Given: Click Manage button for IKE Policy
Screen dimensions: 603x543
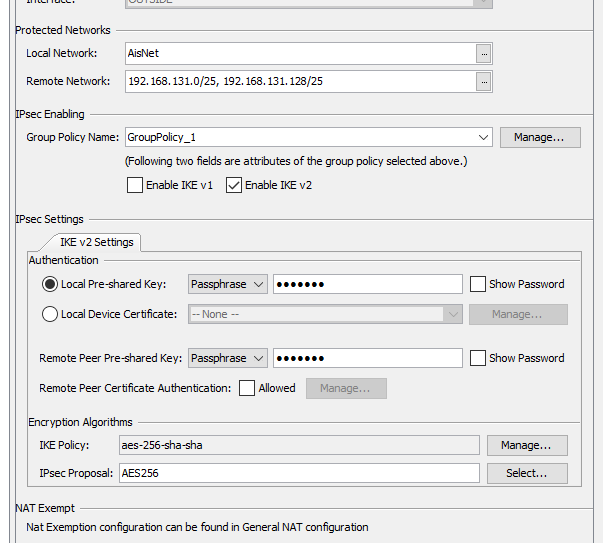Looking at the screenshot, I should point(526,445).
